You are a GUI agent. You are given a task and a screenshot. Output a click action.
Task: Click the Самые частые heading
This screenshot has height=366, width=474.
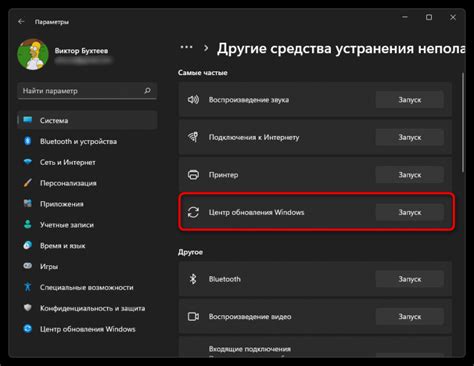(x=203, y=73)
